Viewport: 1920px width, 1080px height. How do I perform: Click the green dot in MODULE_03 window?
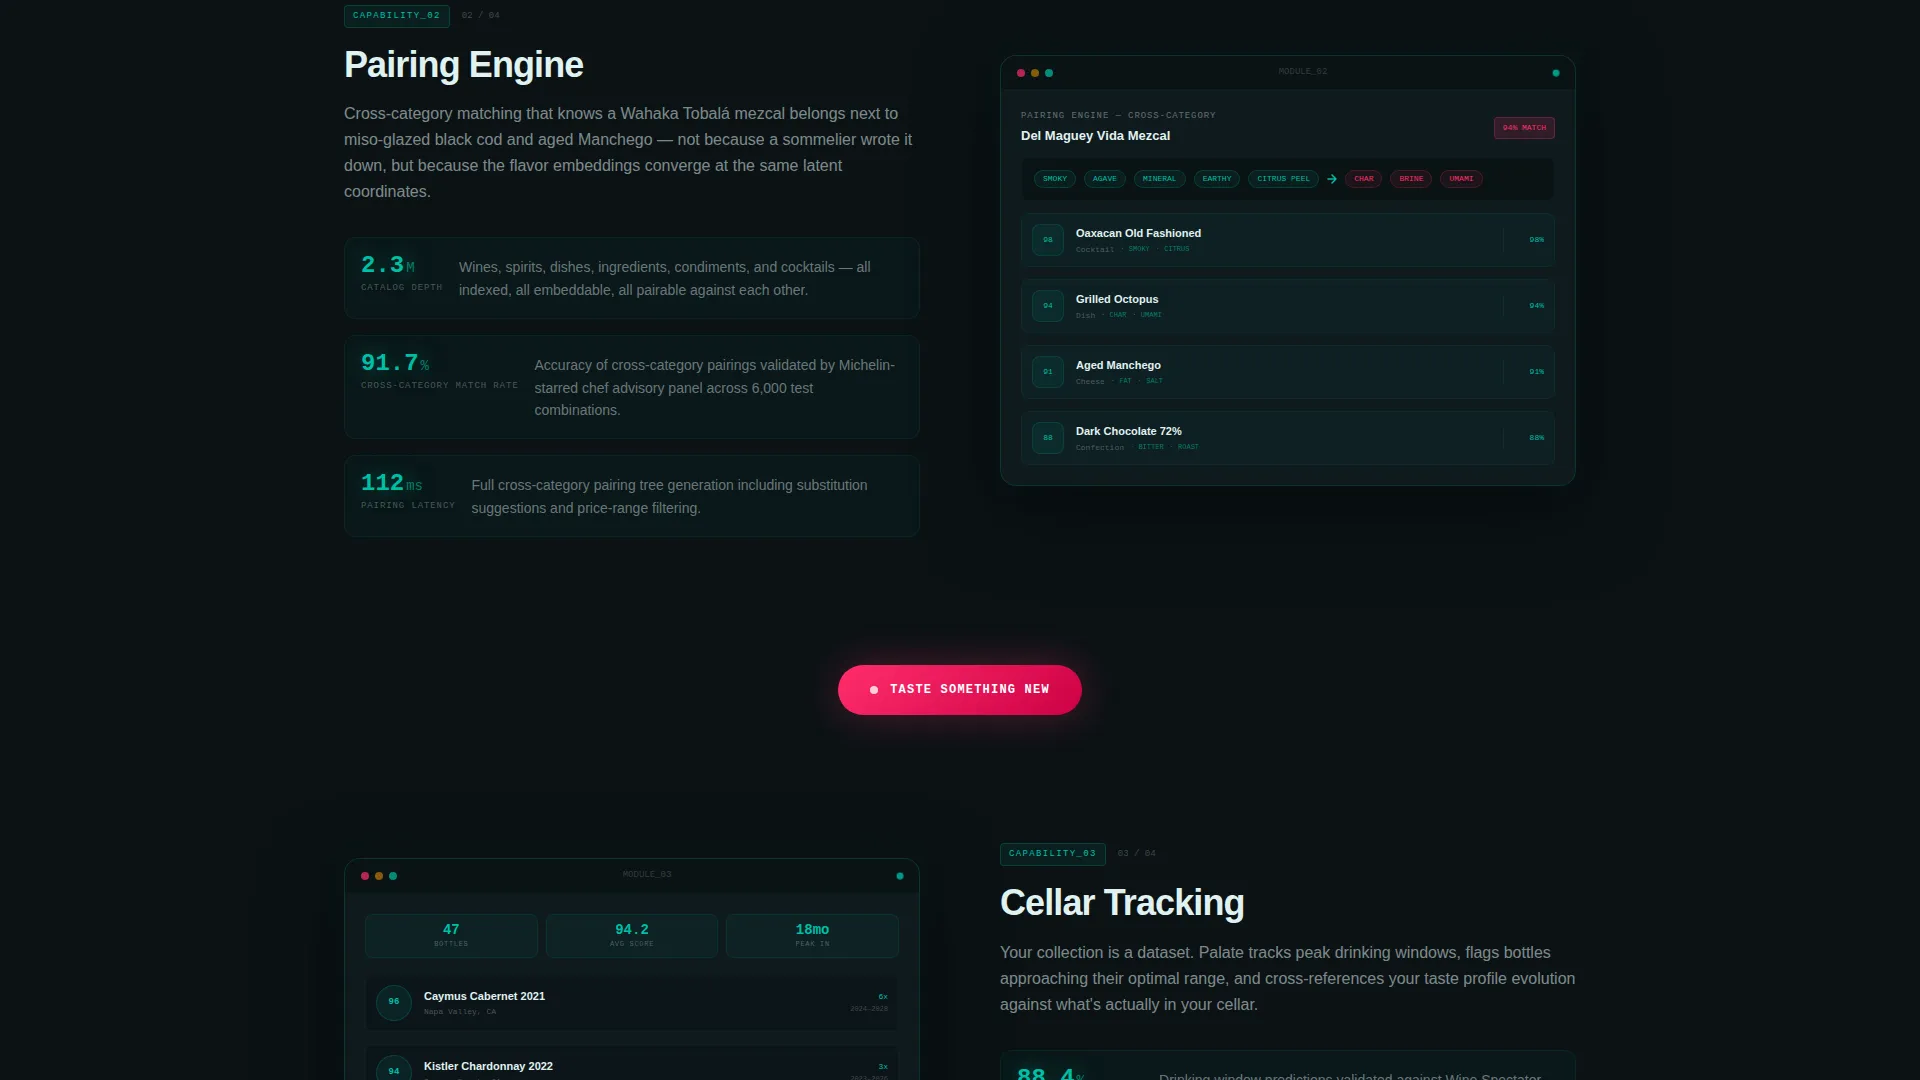393,876
